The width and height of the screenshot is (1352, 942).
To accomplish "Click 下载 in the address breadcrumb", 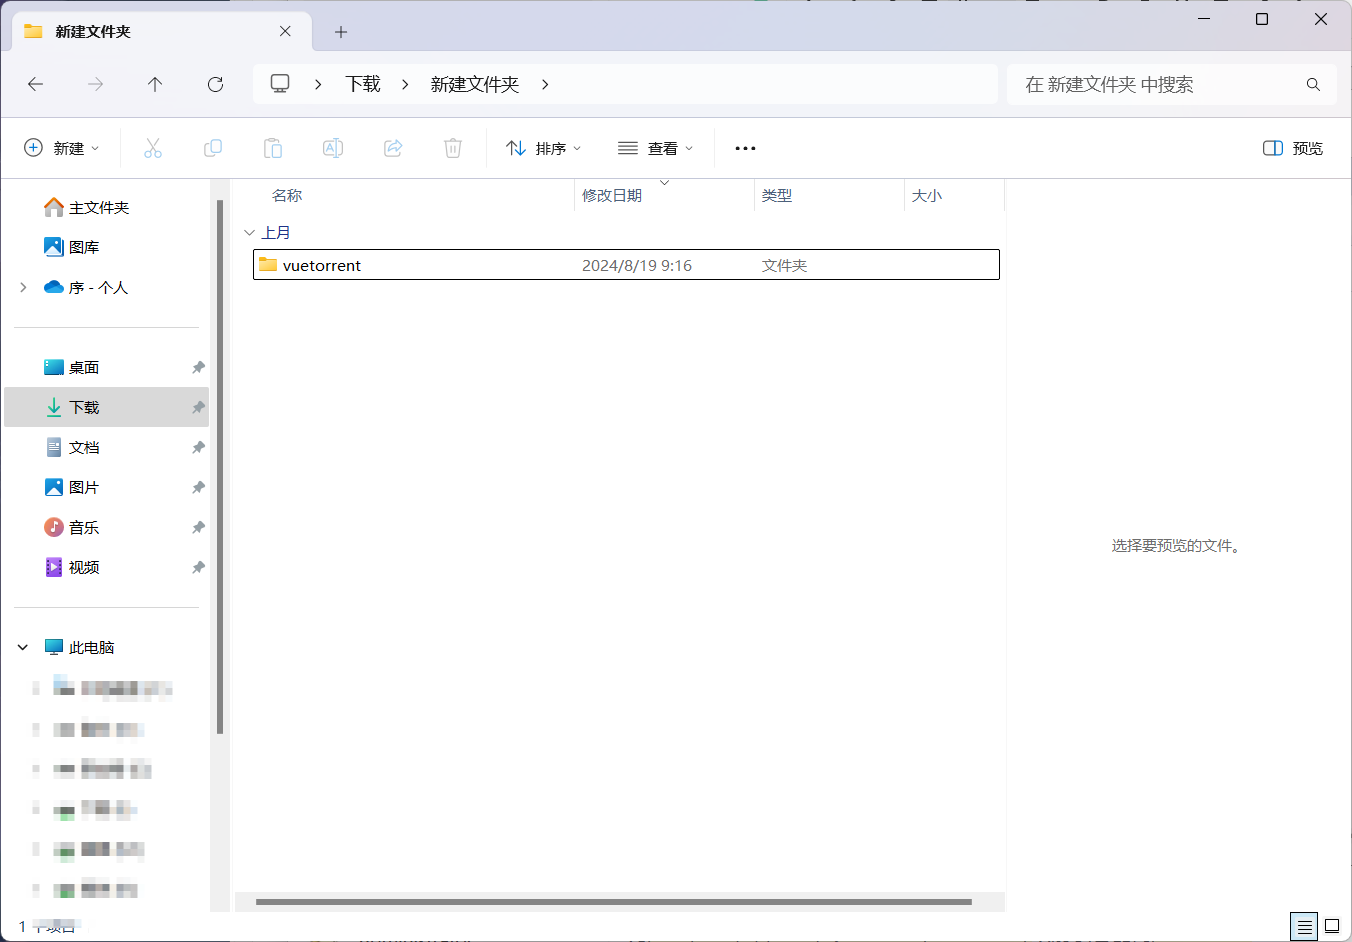I will pos(363,84).
